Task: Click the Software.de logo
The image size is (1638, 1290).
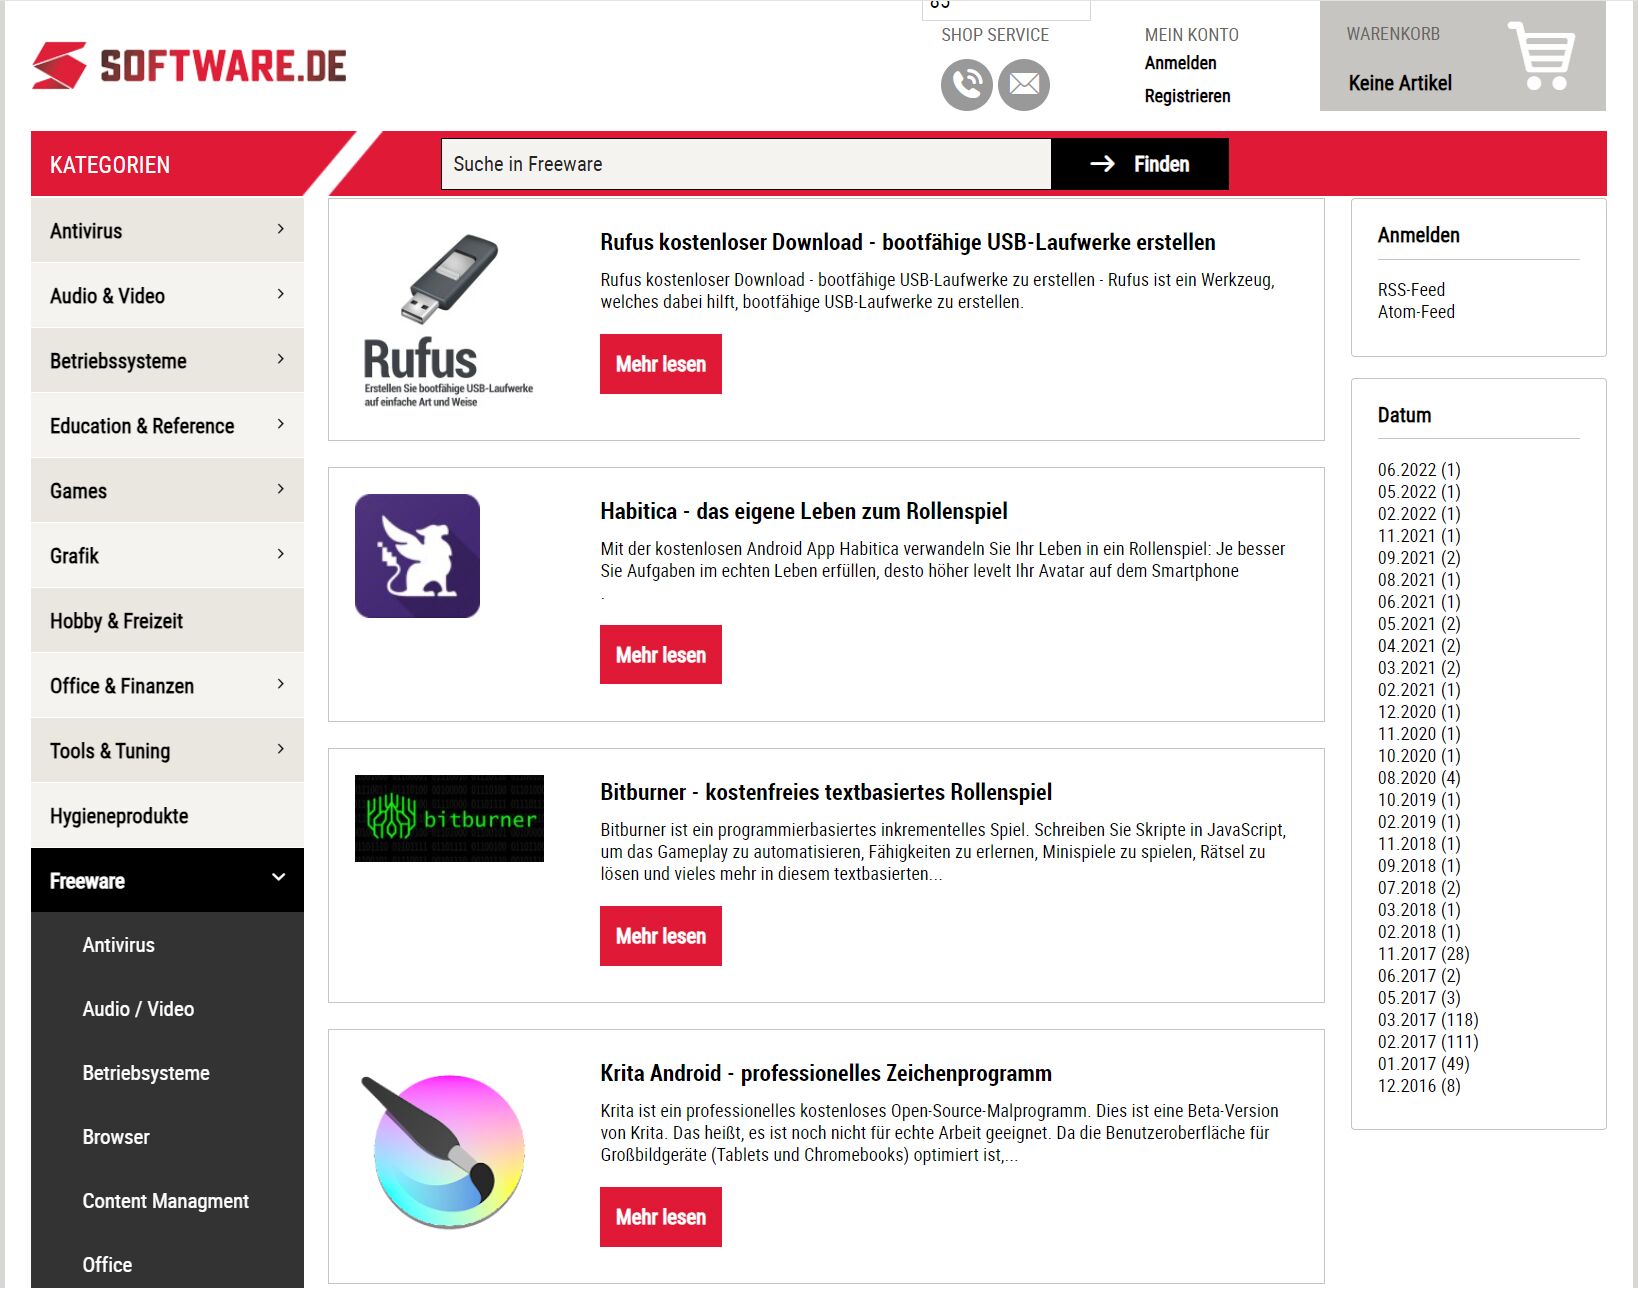Action: 189,66
